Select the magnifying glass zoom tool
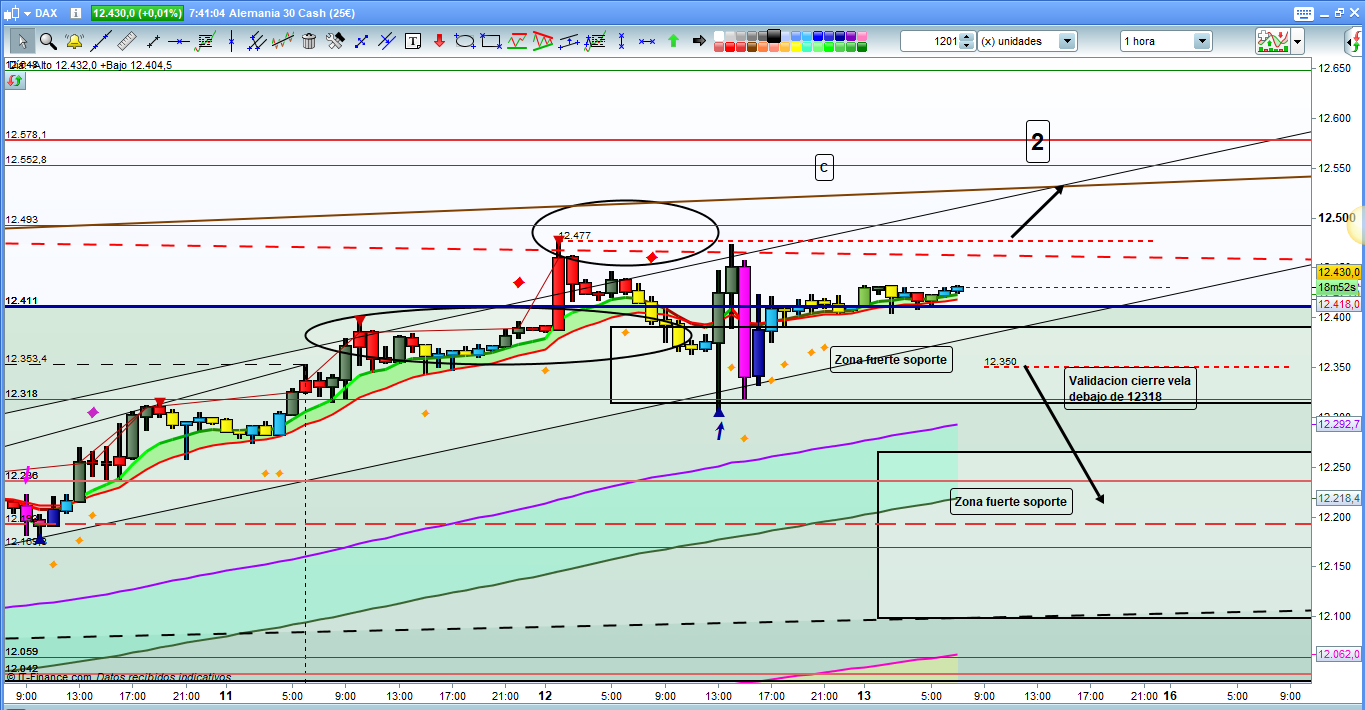Viewport: 1365px width, 710px height. [47, 41]
